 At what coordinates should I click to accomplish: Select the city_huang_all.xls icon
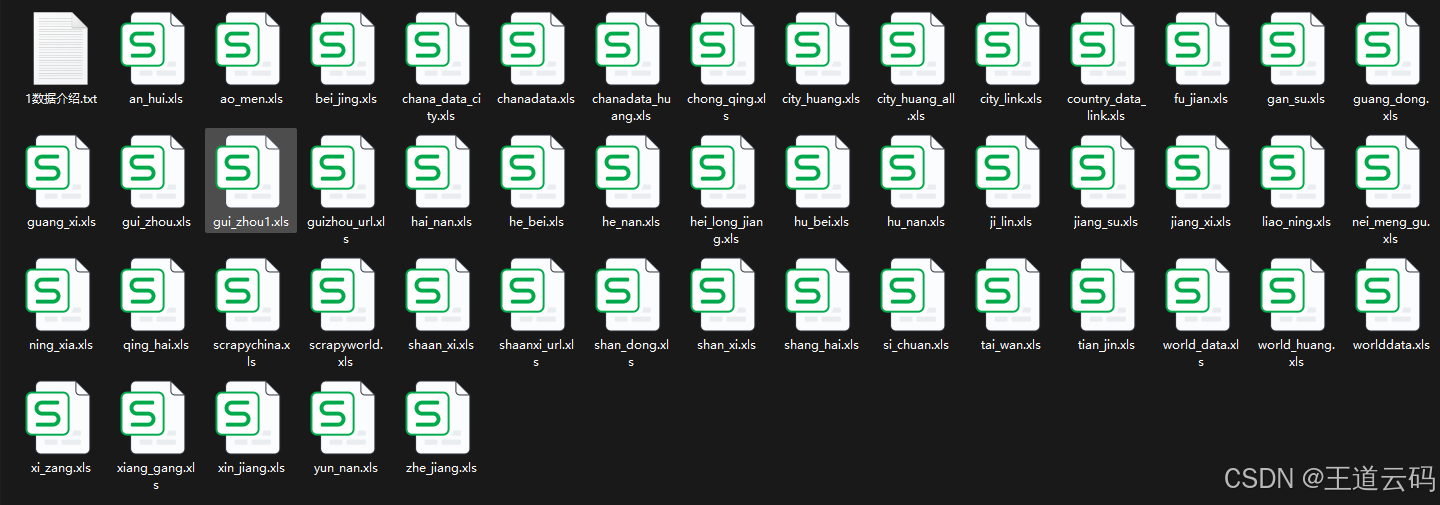914,49
